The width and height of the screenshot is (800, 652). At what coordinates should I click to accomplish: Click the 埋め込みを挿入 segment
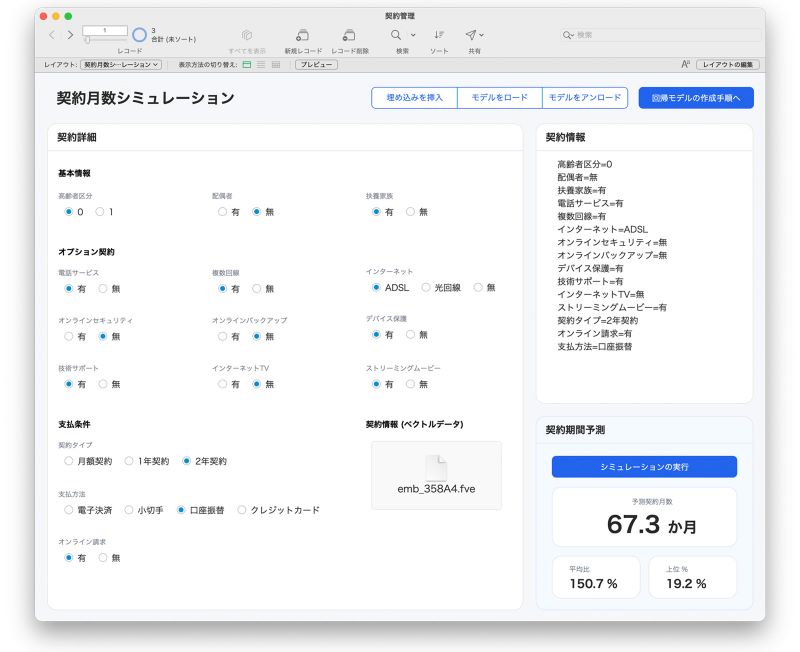coord(414,97)
